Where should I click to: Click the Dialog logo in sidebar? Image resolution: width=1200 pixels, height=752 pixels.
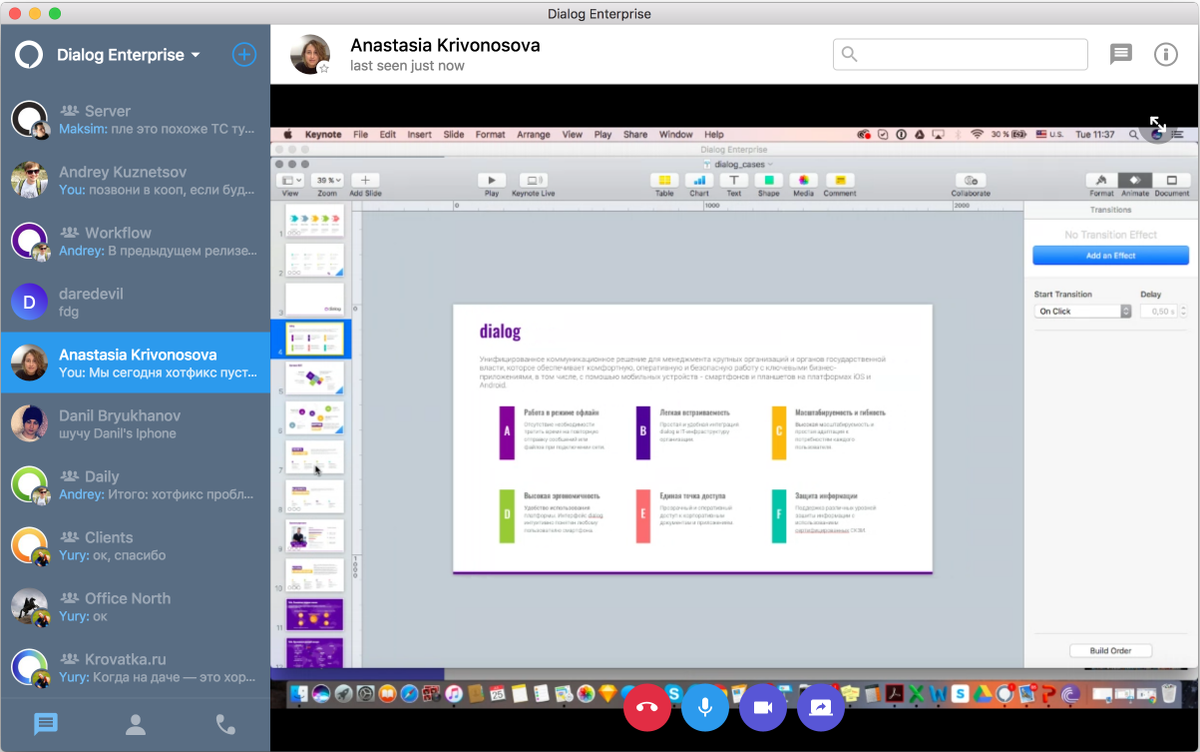pyautogui.click(x=29, y=54)
